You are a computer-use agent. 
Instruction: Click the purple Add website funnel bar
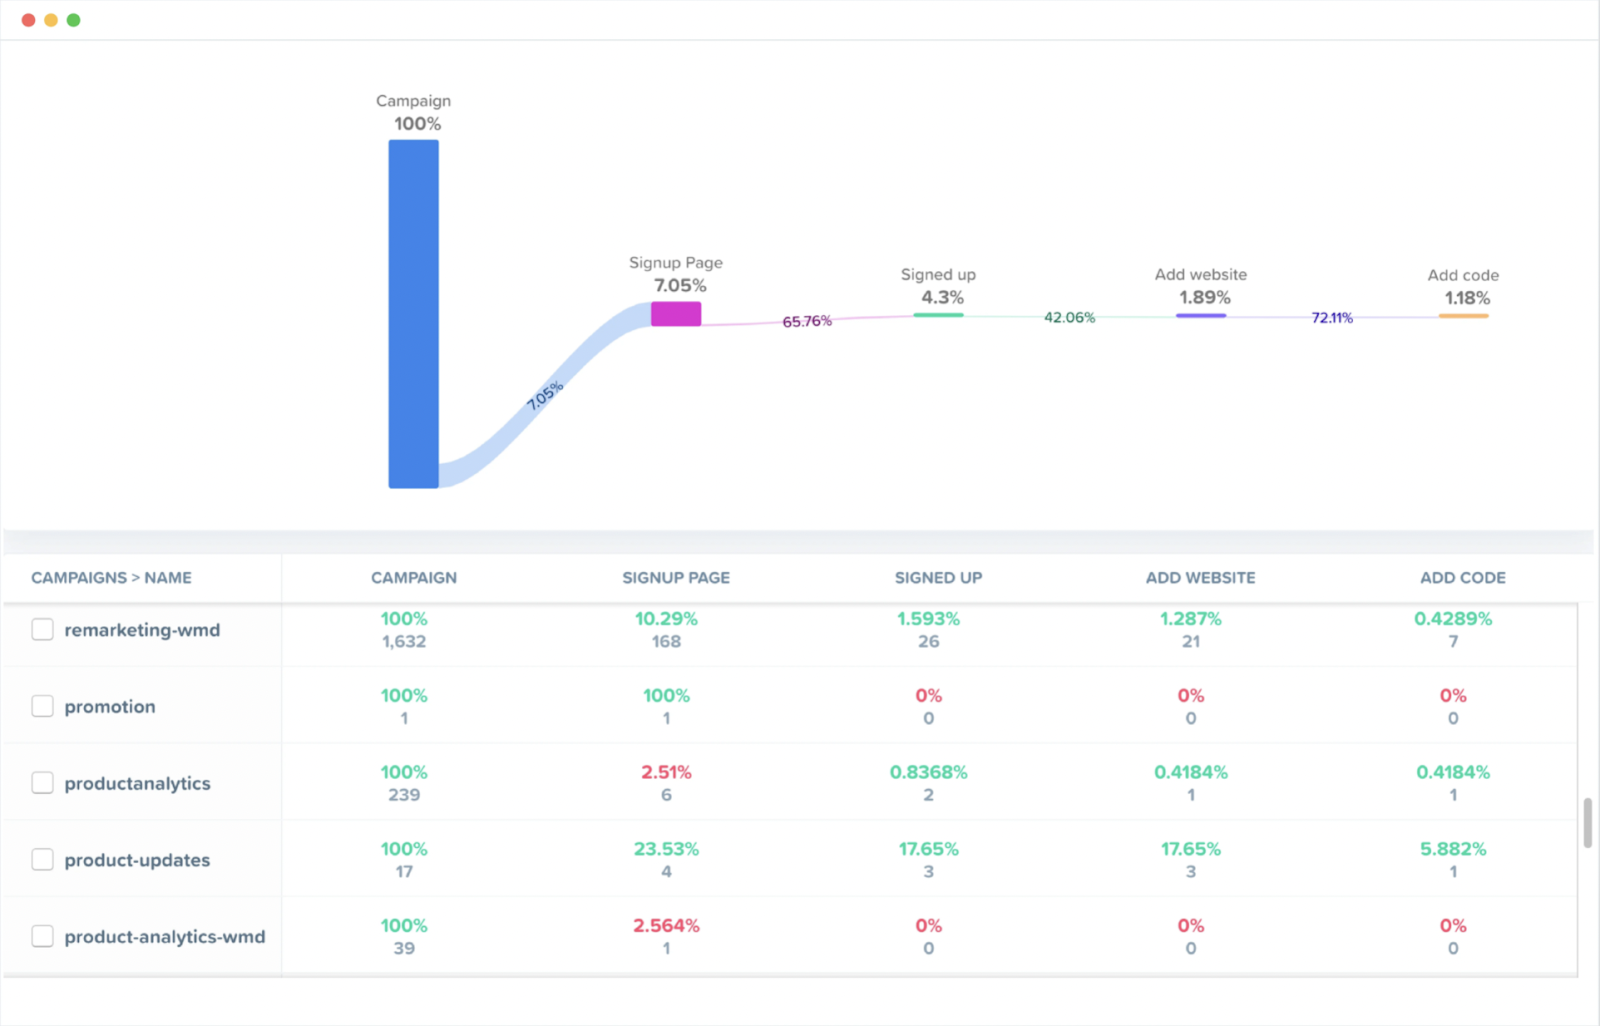(1201, 316)
